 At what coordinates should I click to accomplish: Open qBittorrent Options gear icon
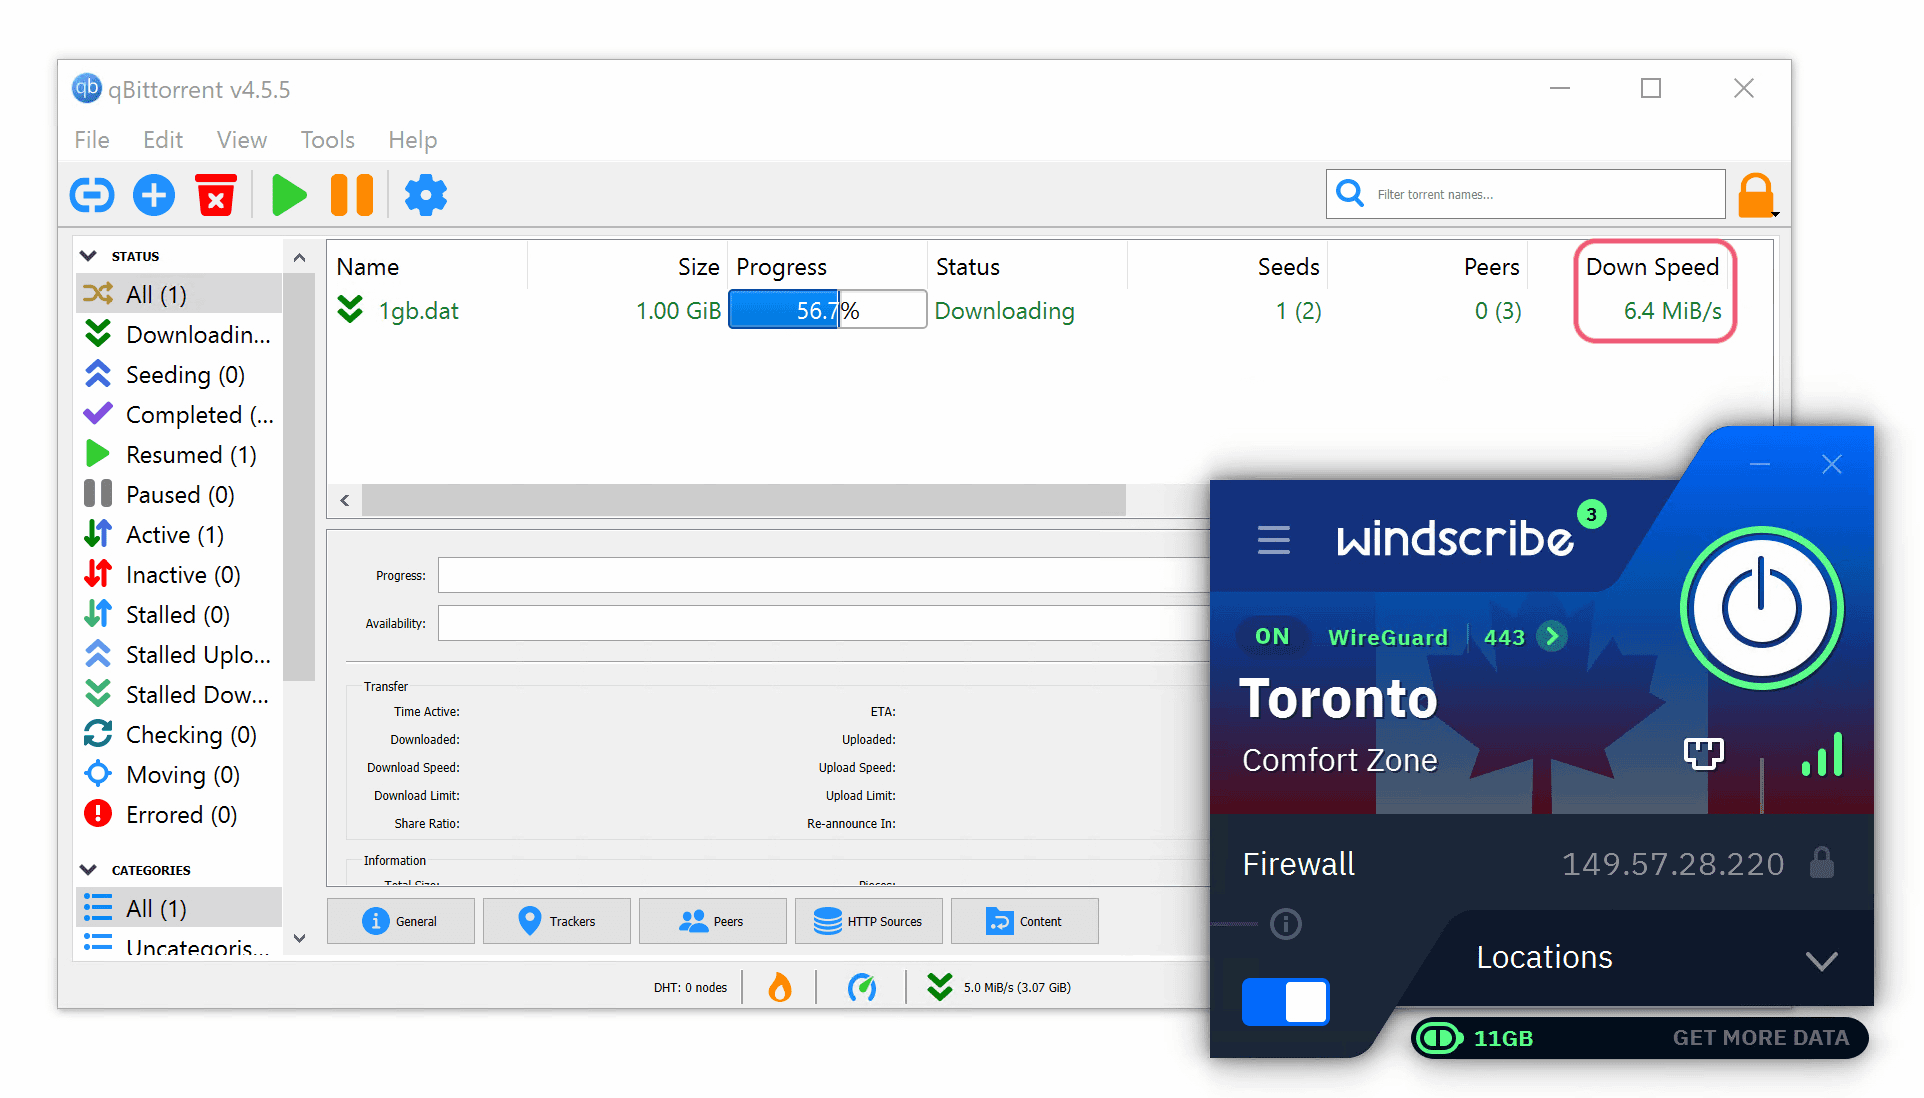tap(426, 195)
